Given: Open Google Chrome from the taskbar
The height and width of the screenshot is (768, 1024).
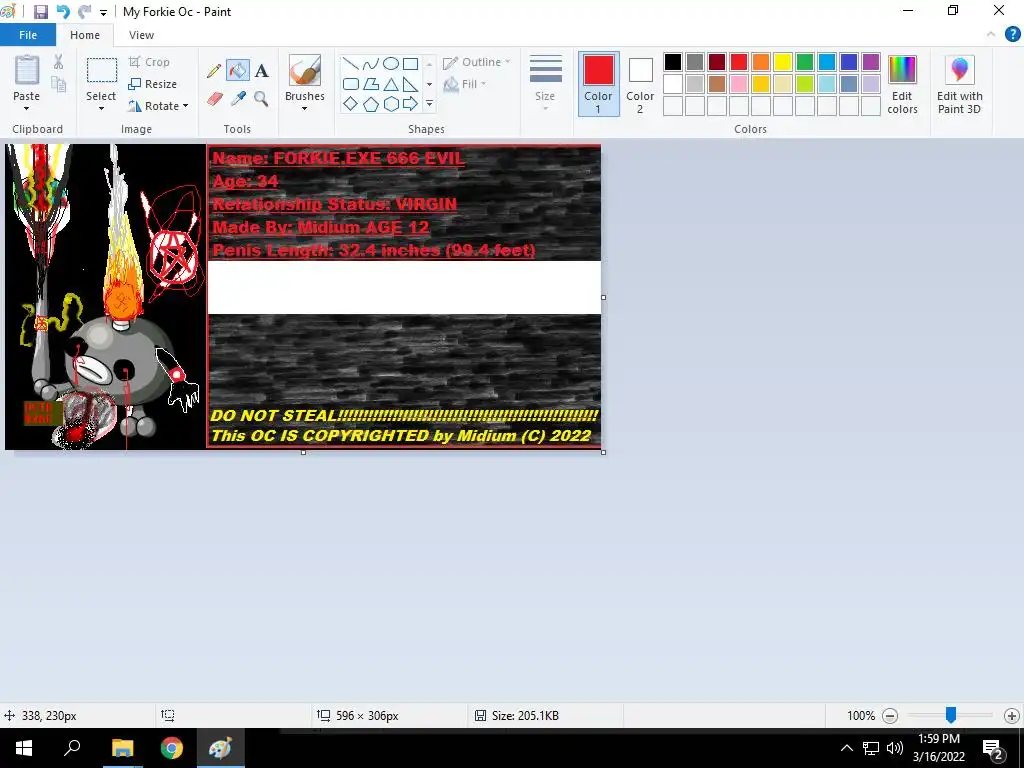Looking at the screenshot, I should click(172, 748).
